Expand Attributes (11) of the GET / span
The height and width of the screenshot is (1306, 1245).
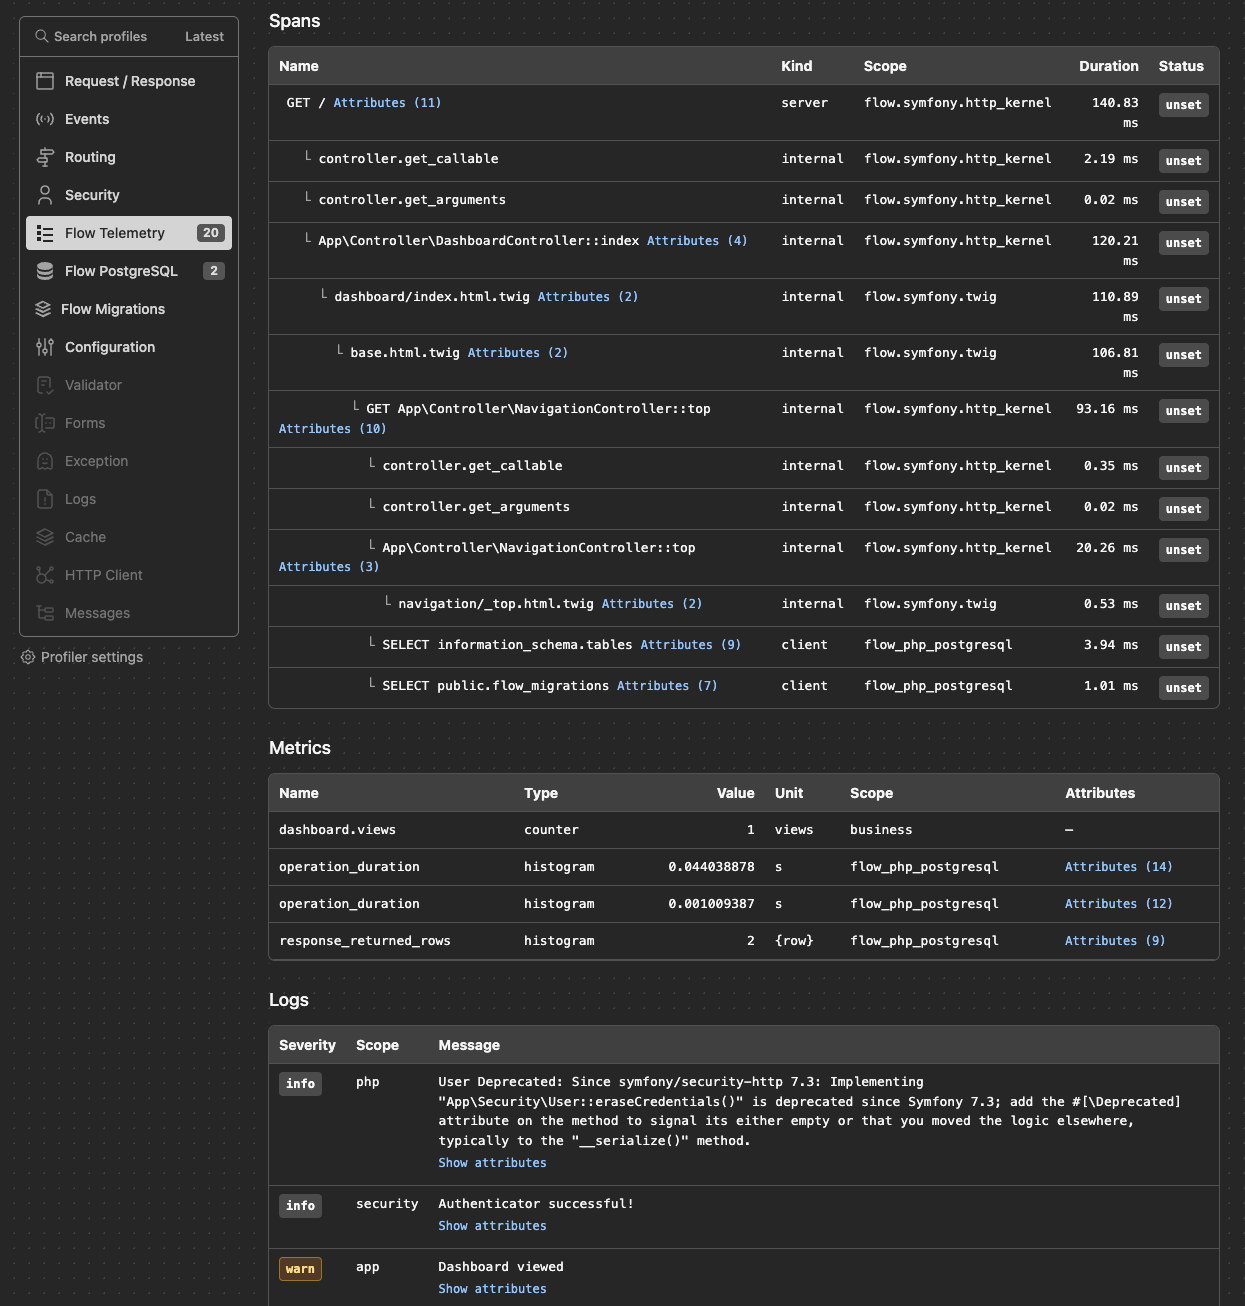coord(387,103)
